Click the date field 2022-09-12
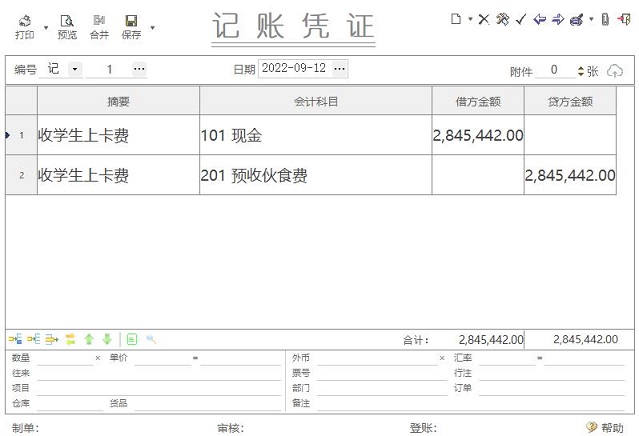Image resolution: width=639 pixels, height=436 pixels. pyautogui.click(x=295, y=68)
